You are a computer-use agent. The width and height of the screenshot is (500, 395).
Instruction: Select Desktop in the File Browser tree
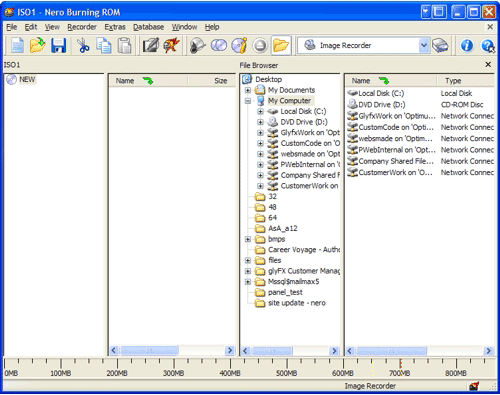[268, 79]
